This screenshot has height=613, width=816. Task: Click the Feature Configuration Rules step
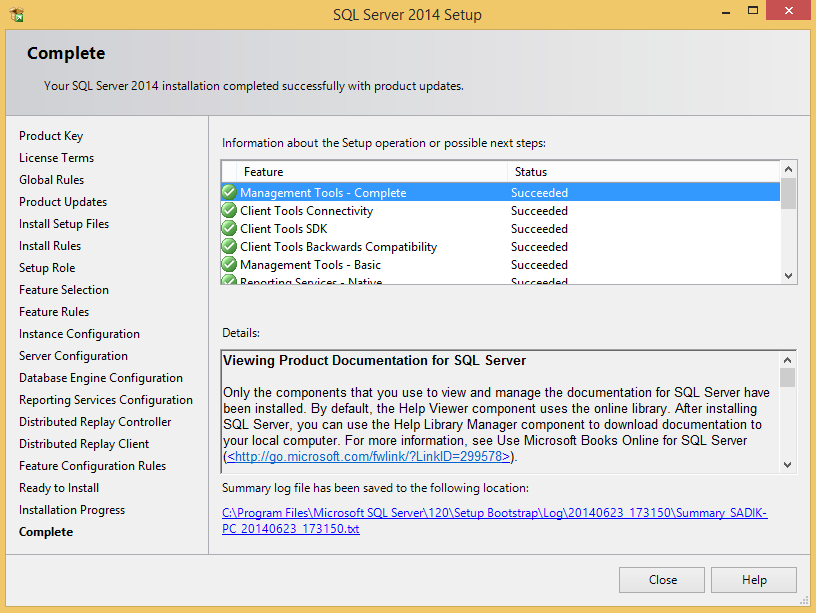click(93, 466)
